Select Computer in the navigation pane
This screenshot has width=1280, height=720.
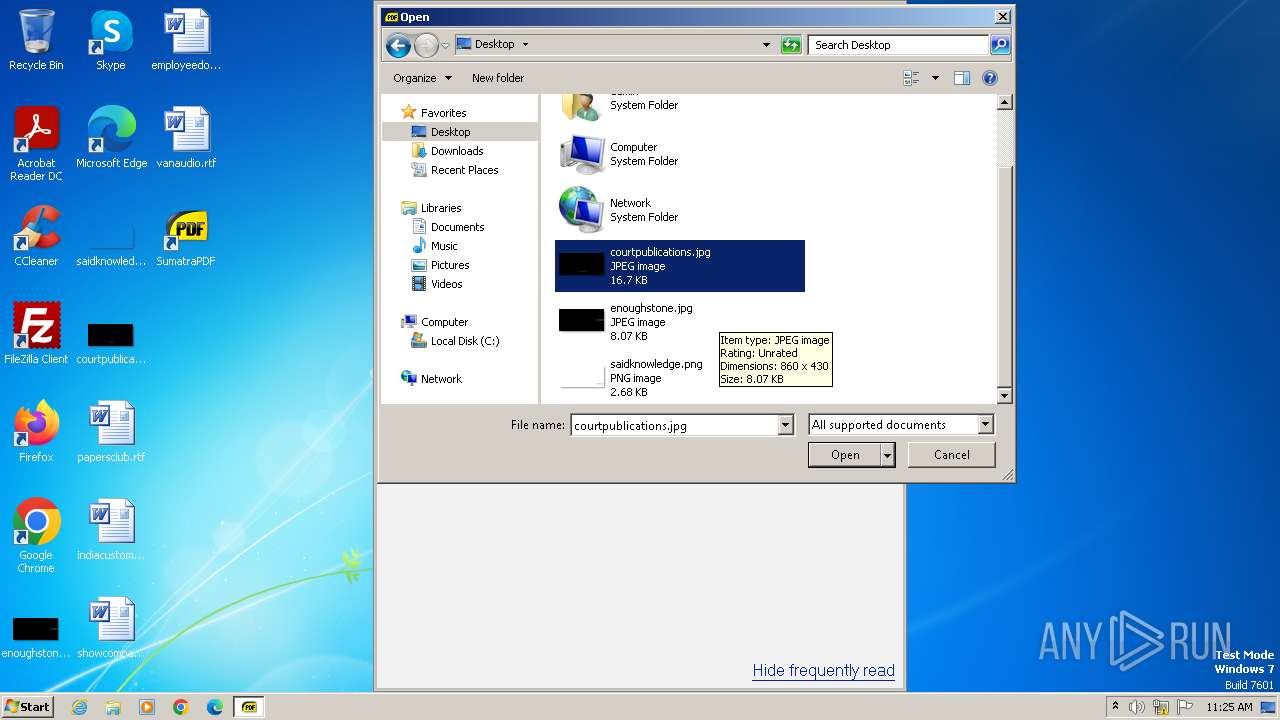[x=434, y=322]
